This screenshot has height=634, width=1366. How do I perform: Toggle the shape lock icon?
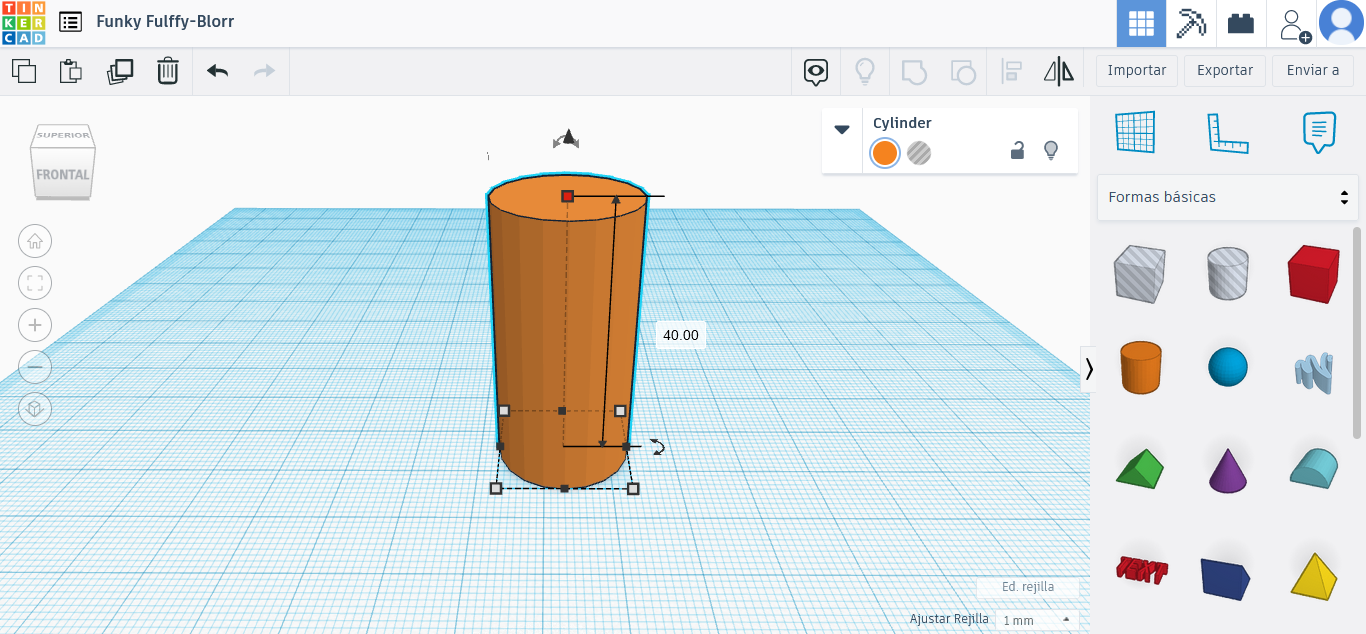[x=1017, y=151]
